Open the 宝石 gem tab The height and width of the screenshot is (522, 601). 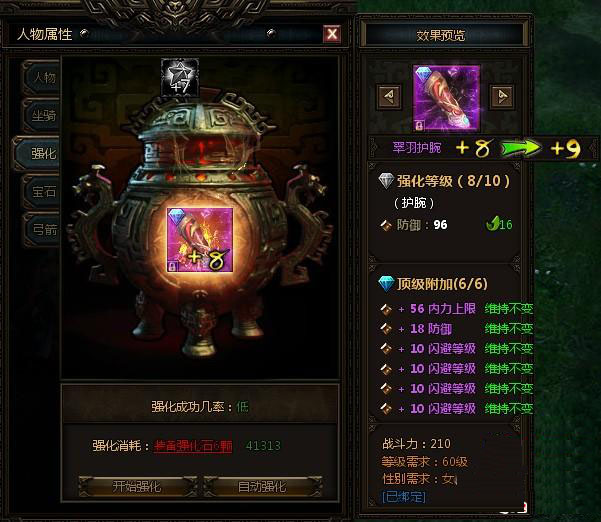[x=44, y=191]
